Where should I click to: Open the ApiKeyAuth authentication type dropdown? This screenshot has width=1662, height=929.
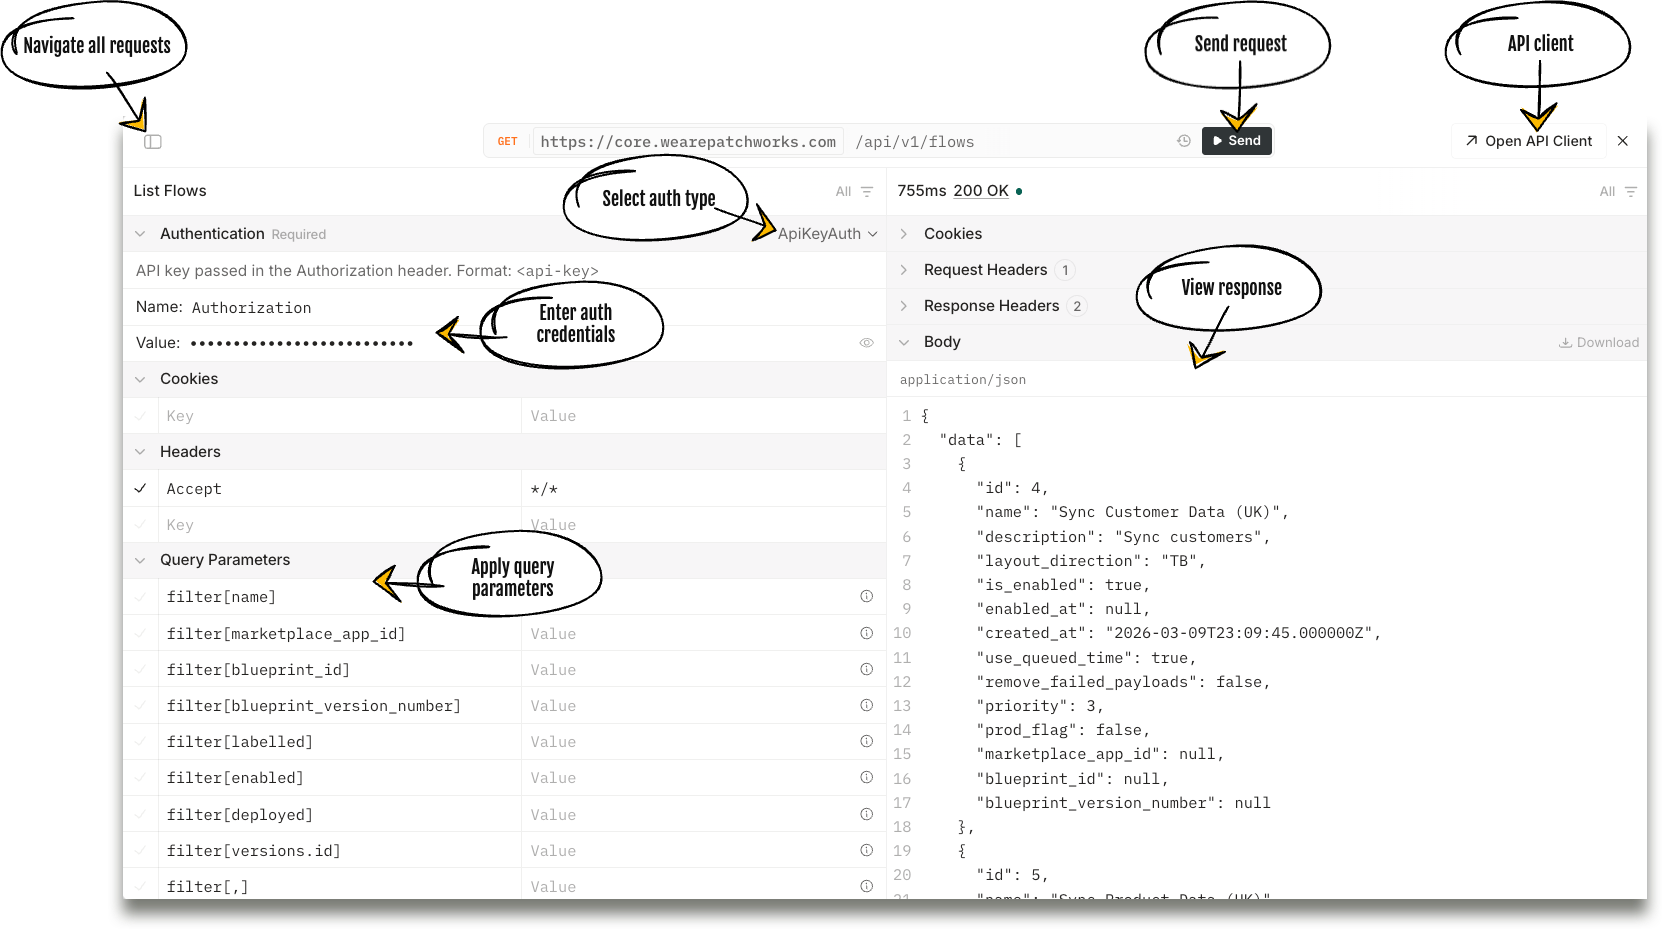click(x=827, y=234)
